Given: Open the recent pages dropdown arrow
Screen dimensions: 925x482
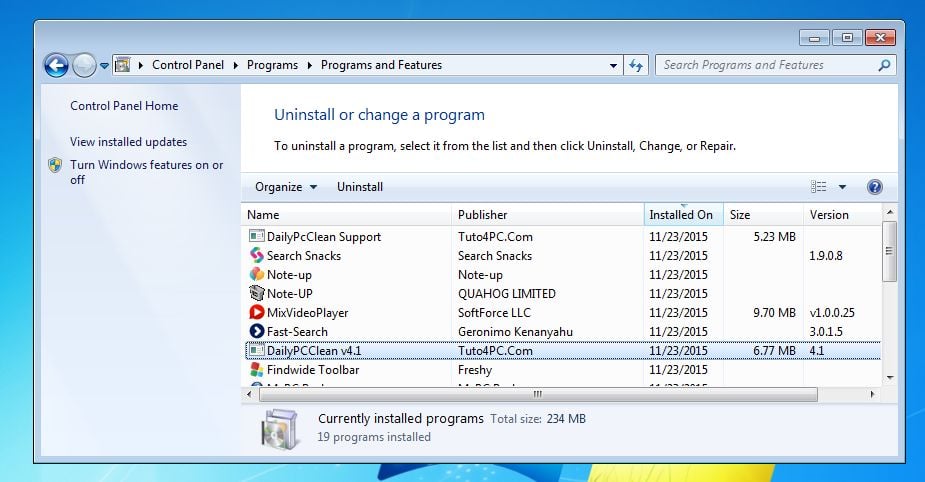Looking at the screenshot, I should (x=104, y=65).
